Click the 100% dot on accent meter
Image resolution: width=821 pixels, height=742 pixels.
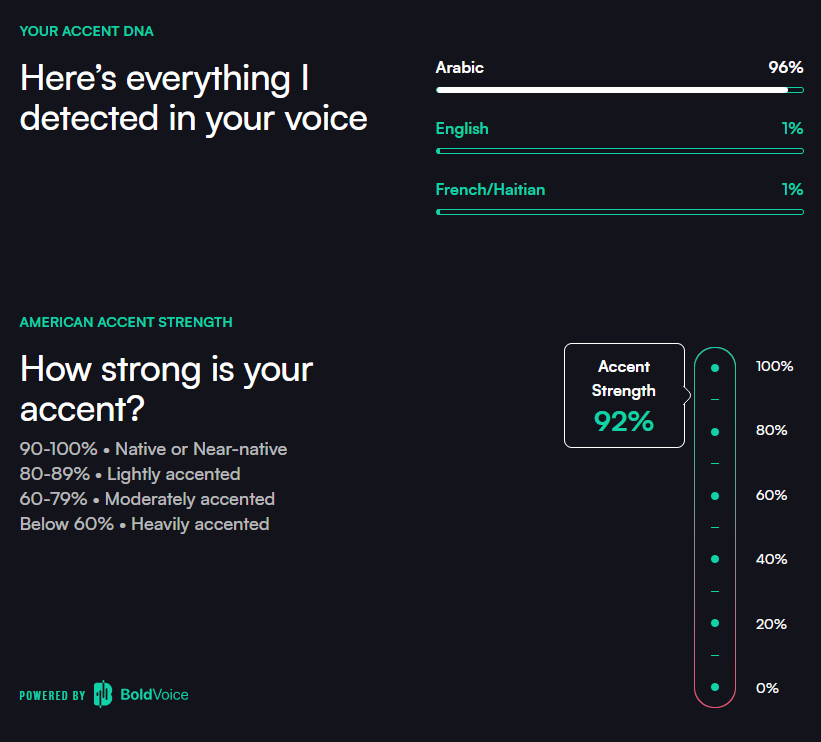click(x=715, y=368)
